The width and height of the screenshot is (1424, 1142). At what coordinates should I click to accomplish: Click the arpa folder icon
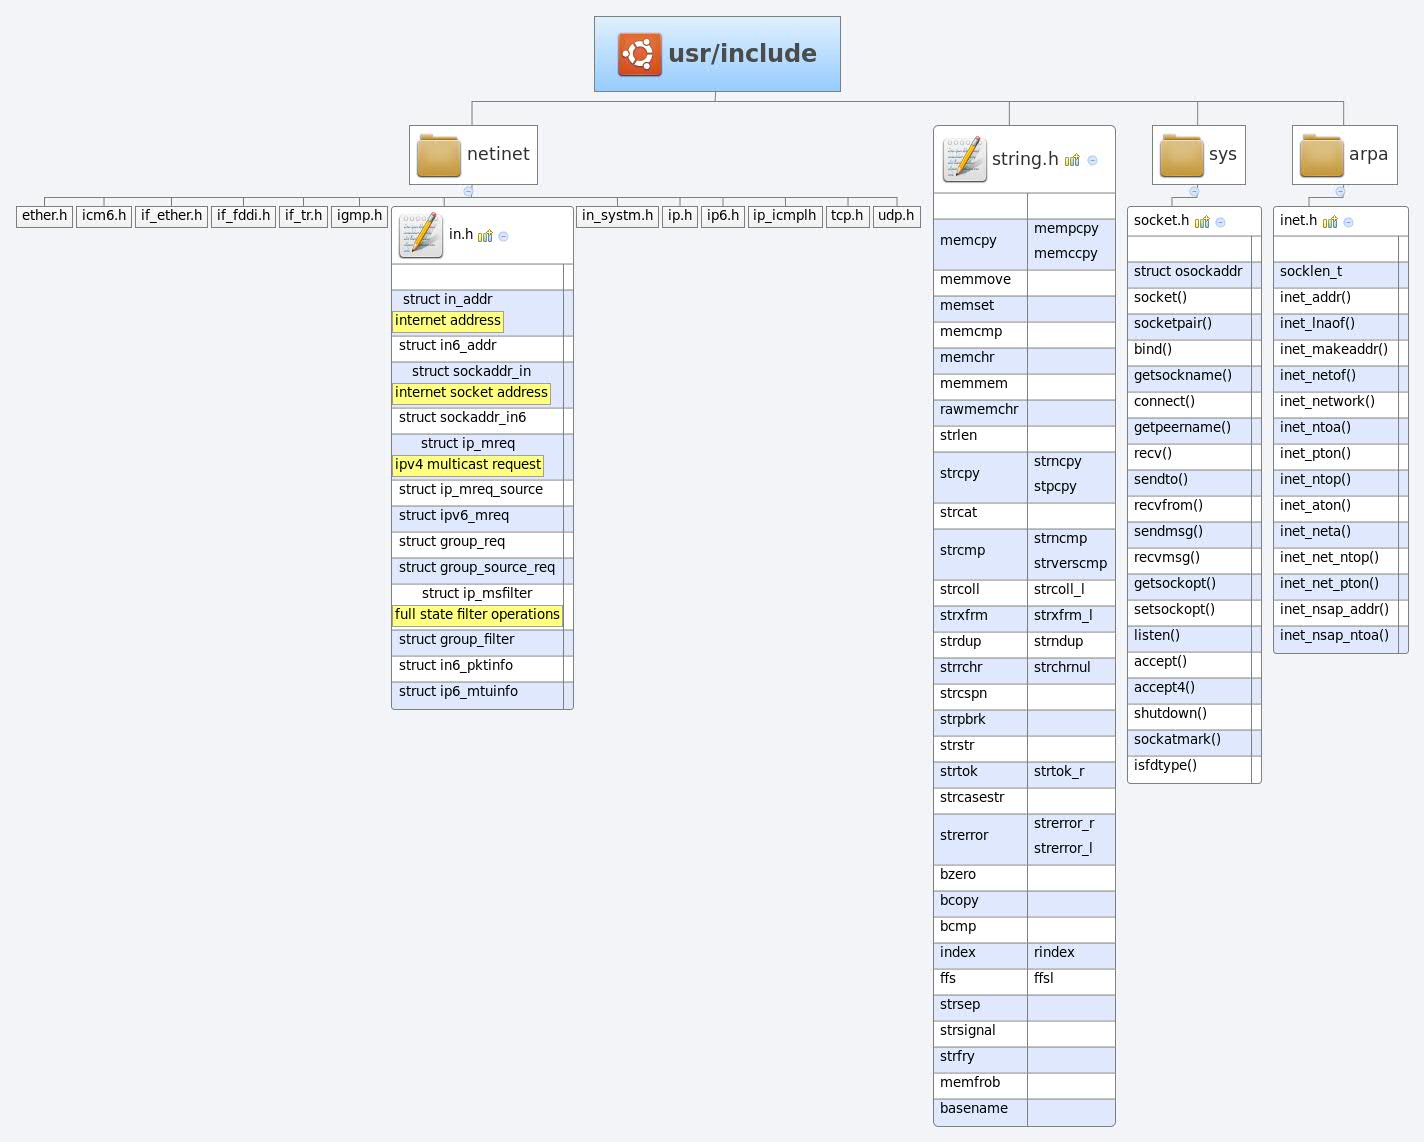pyautogui.click(x=1322, y=154)
